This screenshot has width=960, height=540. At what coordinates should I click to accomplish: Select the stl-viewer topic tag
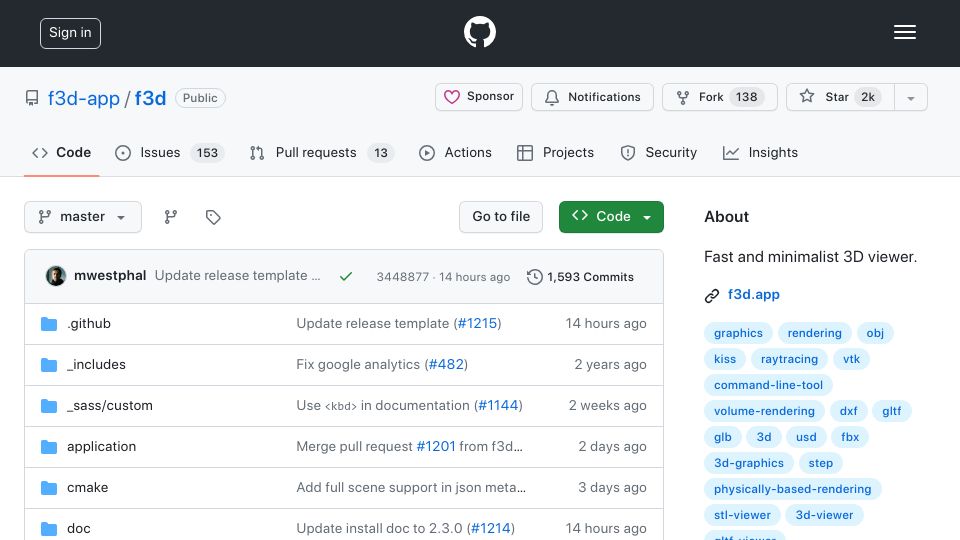(x=742, y=515)
